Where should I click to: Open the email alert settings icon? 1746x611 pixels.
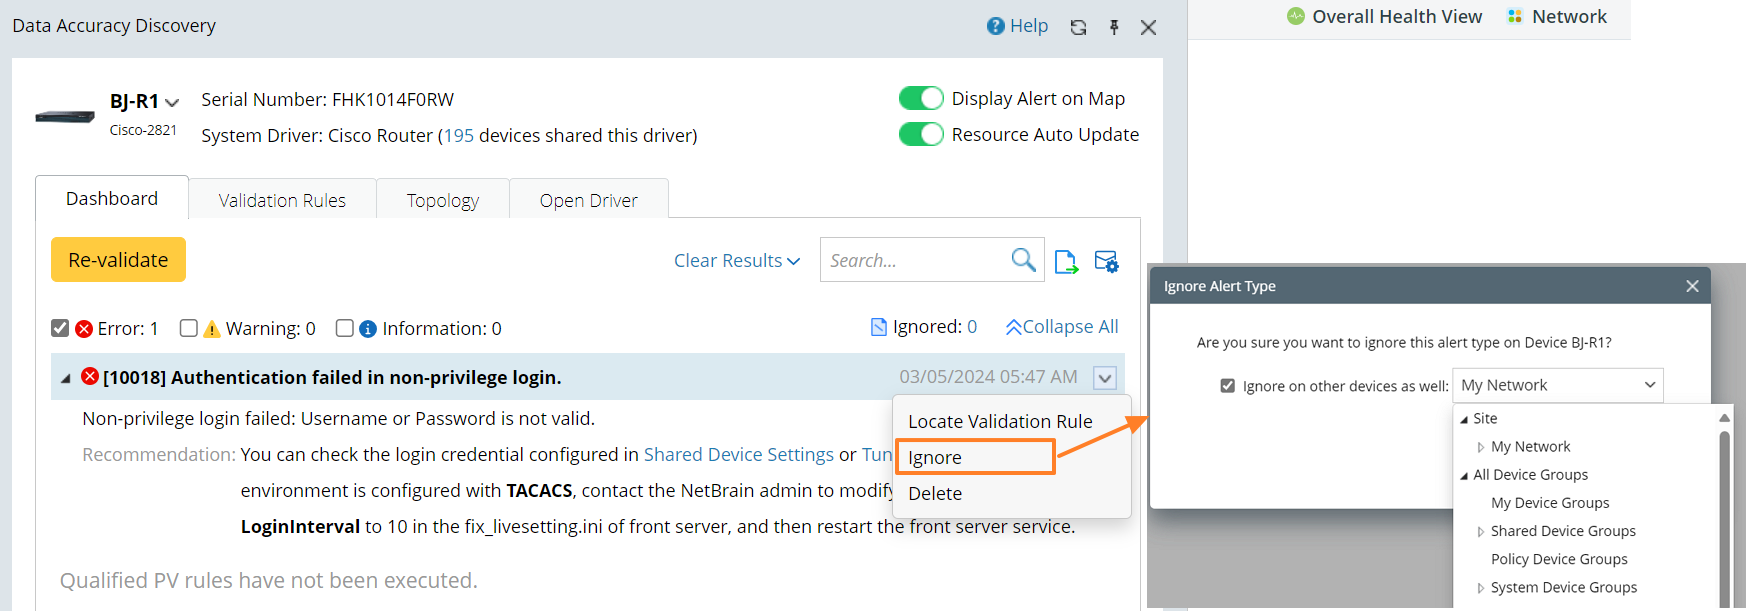pyautogui.click(x=1106, y=262)
